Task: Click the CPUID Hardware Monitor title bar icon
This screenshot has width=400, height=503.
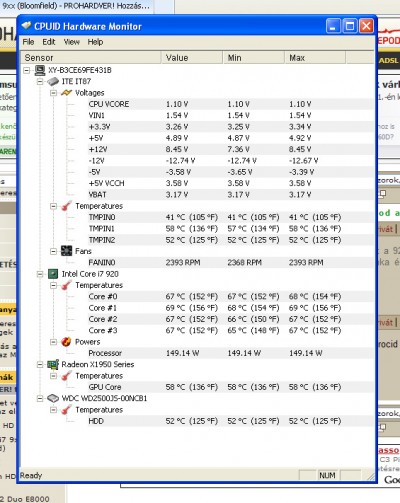Action: [x=27, y=26]
